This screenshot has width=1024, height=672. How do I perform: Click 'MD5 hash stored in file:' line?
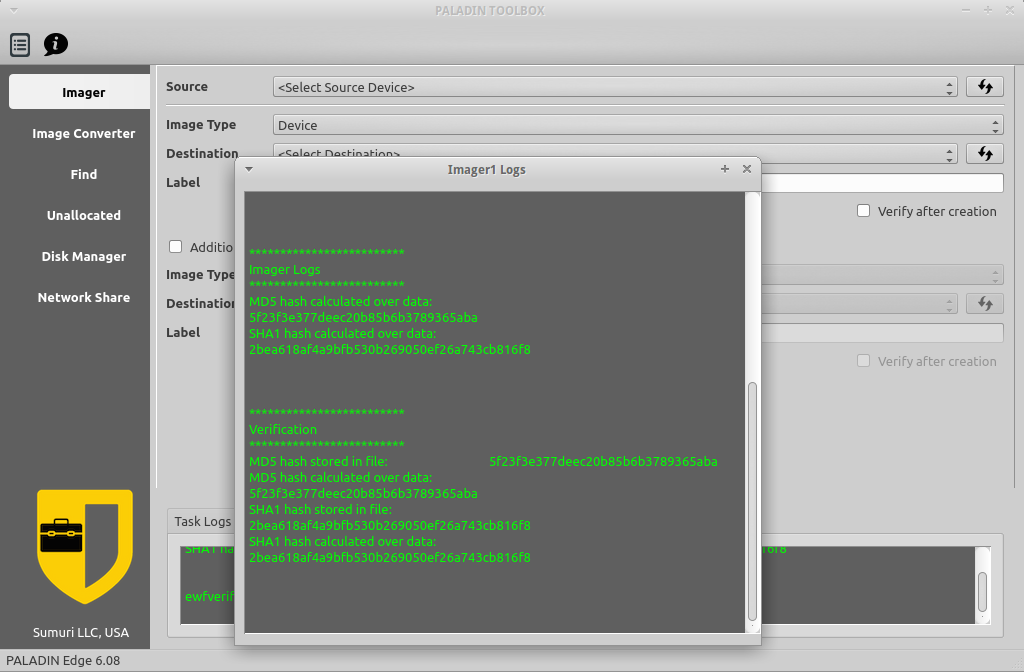tap(318, 461)
